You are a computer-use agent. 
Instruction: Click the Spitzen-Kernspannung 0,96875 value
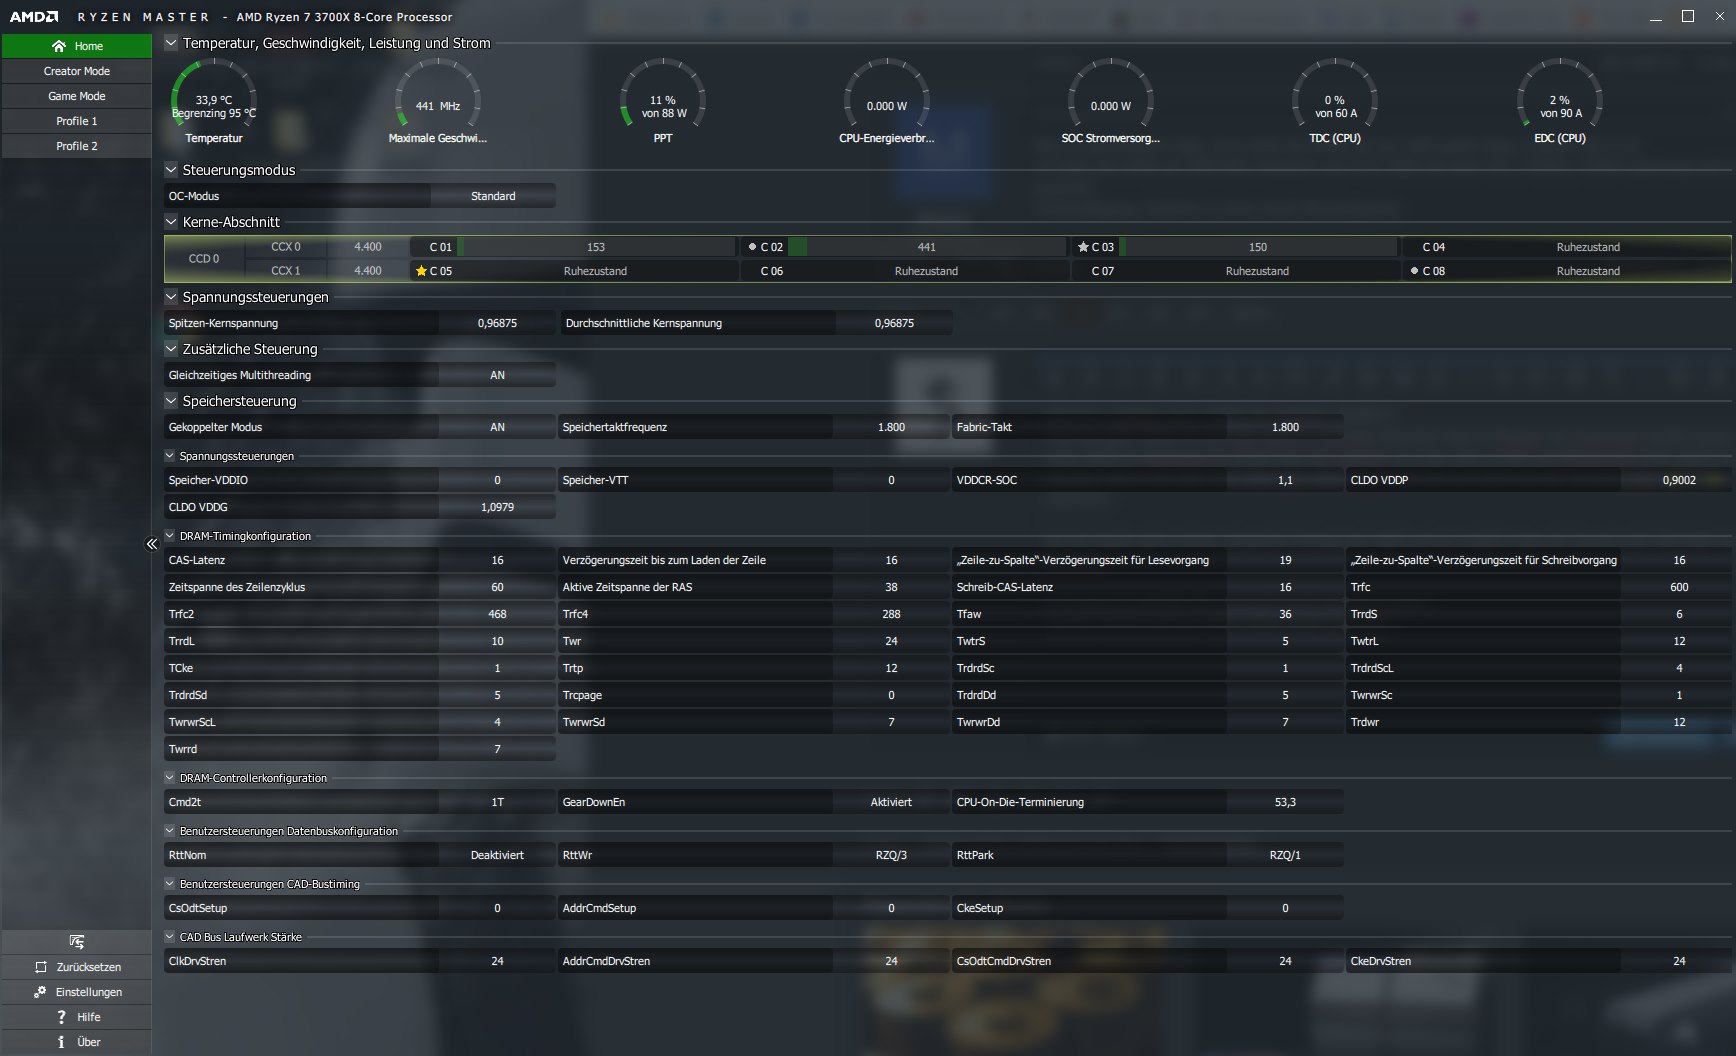(x=497, y=323)
